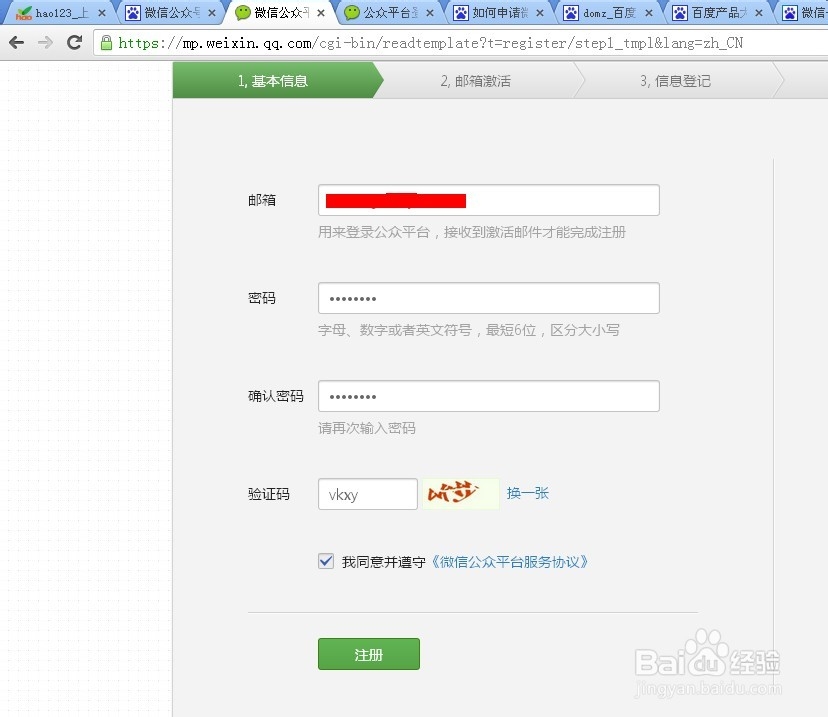Viewport: 828px width, 717px height.
Task: Click the Baidu paw favicon on domz tab
Action: (x=571, y=13)
